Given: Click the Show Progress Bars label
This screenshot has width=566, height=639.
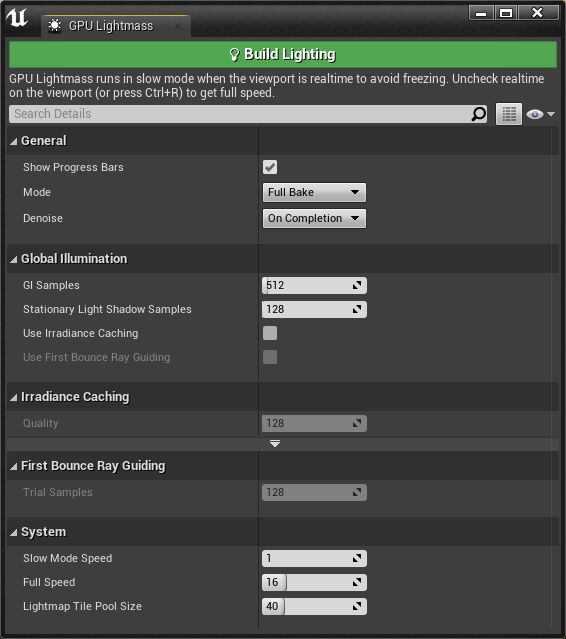Looking at the screenshot, I should click(x=73, y=167).
